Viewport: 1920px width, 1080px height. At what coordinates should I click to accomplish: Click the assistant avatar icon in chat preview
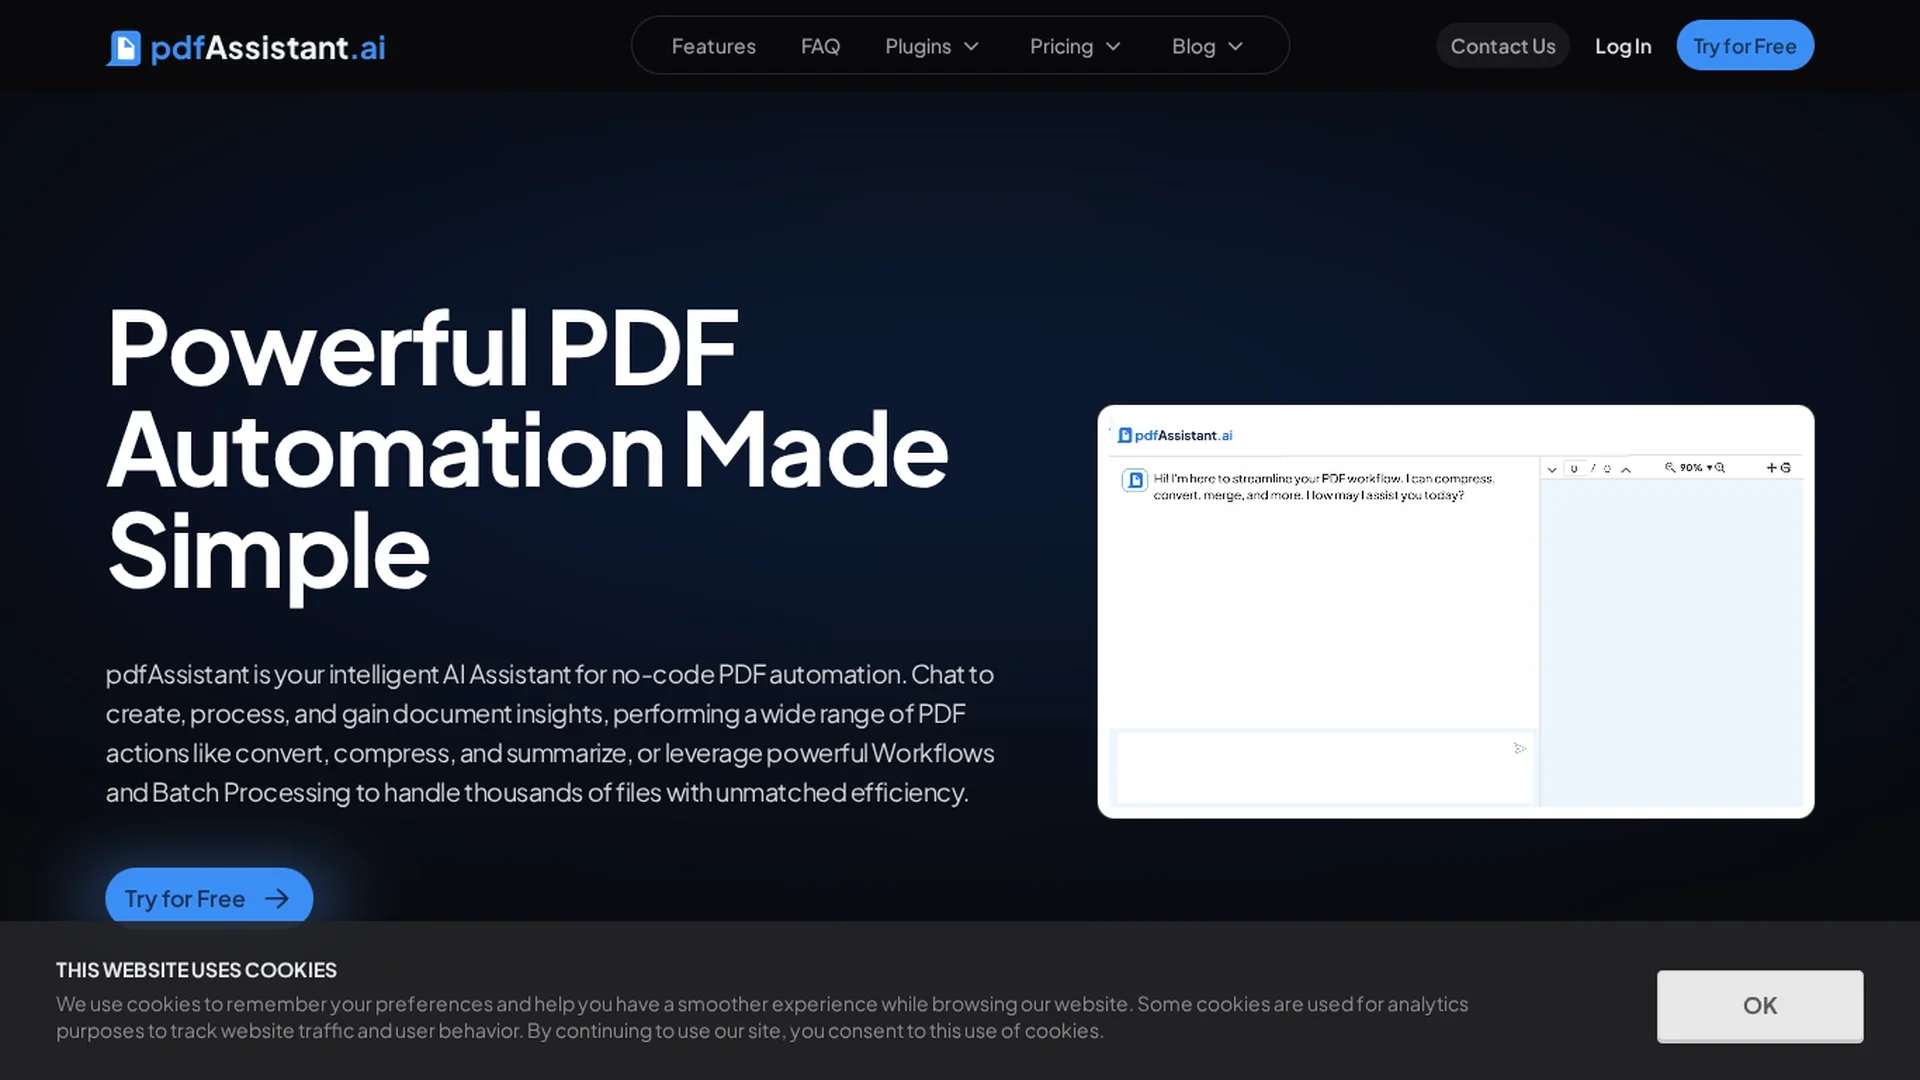coord(1134,480)
